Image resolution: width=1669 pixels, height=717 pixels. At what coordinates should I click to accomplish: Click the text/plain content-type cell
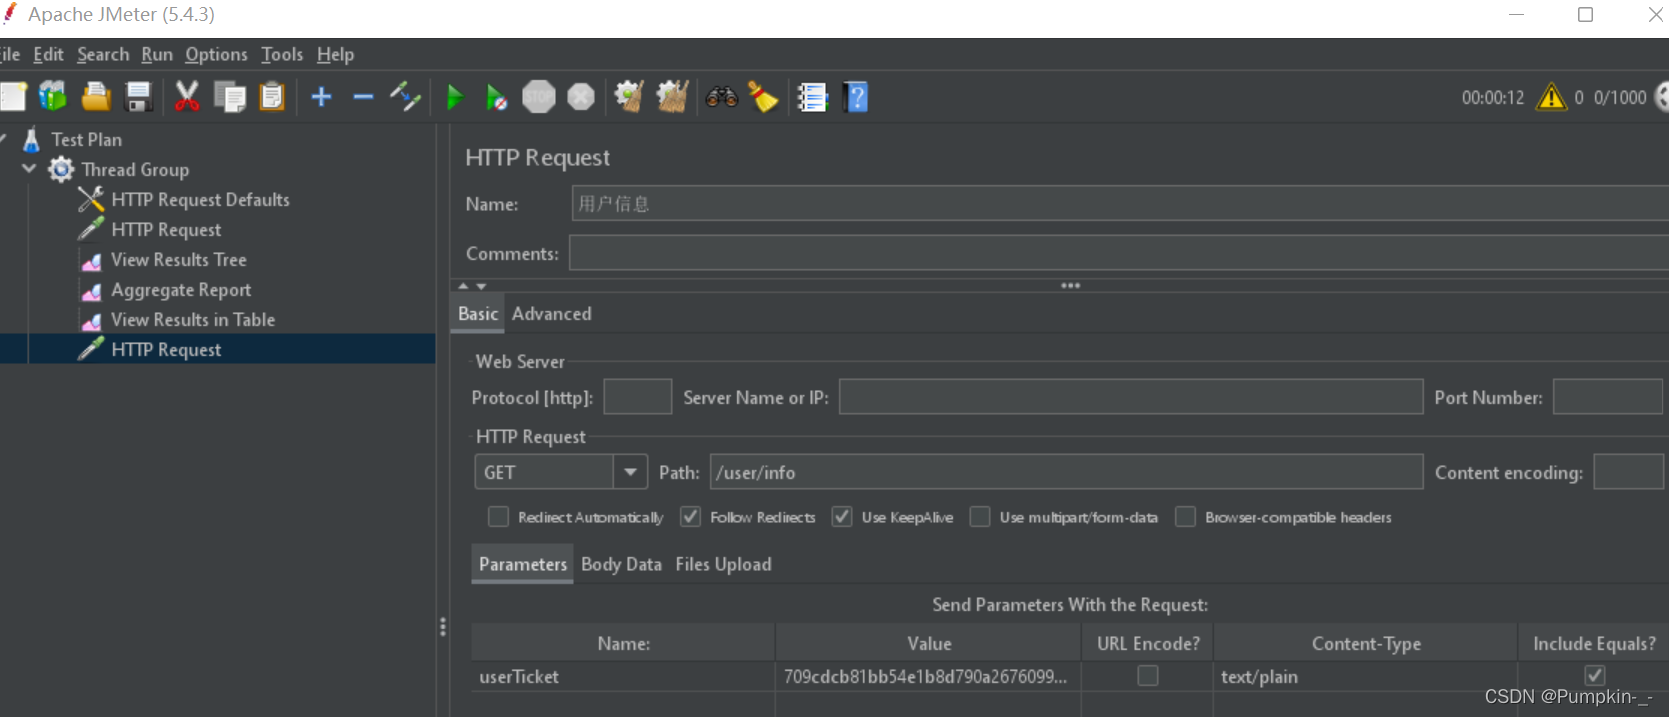(1365, 676)
